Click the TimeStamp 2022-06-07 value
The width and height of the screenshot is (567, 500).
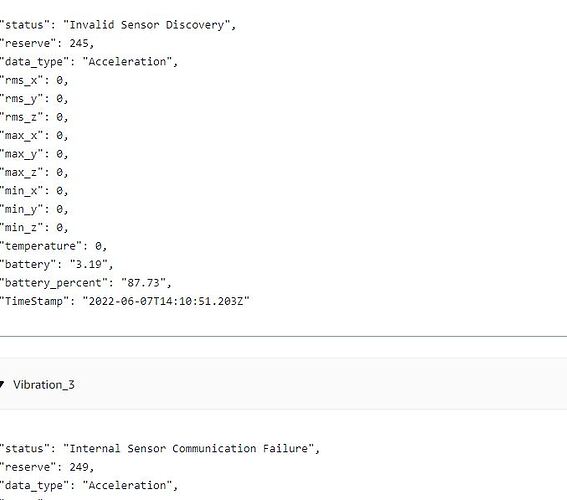click(166, 302)
